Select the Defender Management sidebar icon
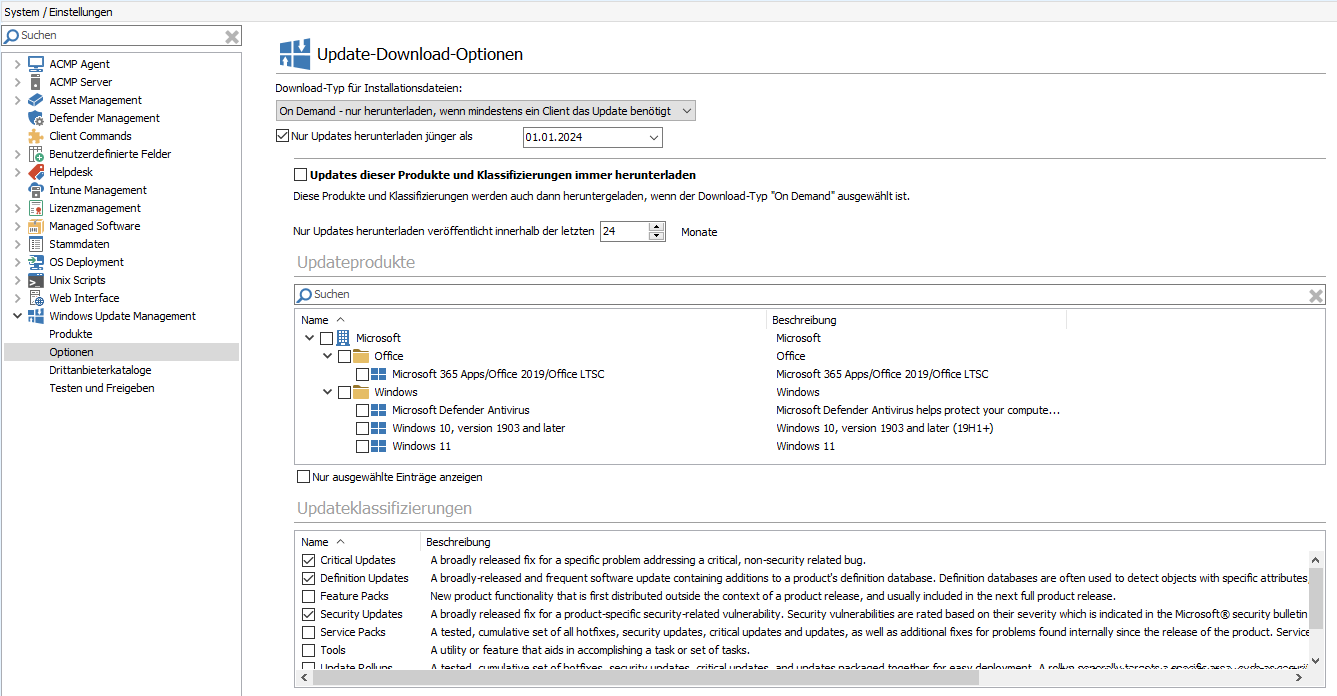This screenshot has height=696, width=1337. click(x=34, y=117)
